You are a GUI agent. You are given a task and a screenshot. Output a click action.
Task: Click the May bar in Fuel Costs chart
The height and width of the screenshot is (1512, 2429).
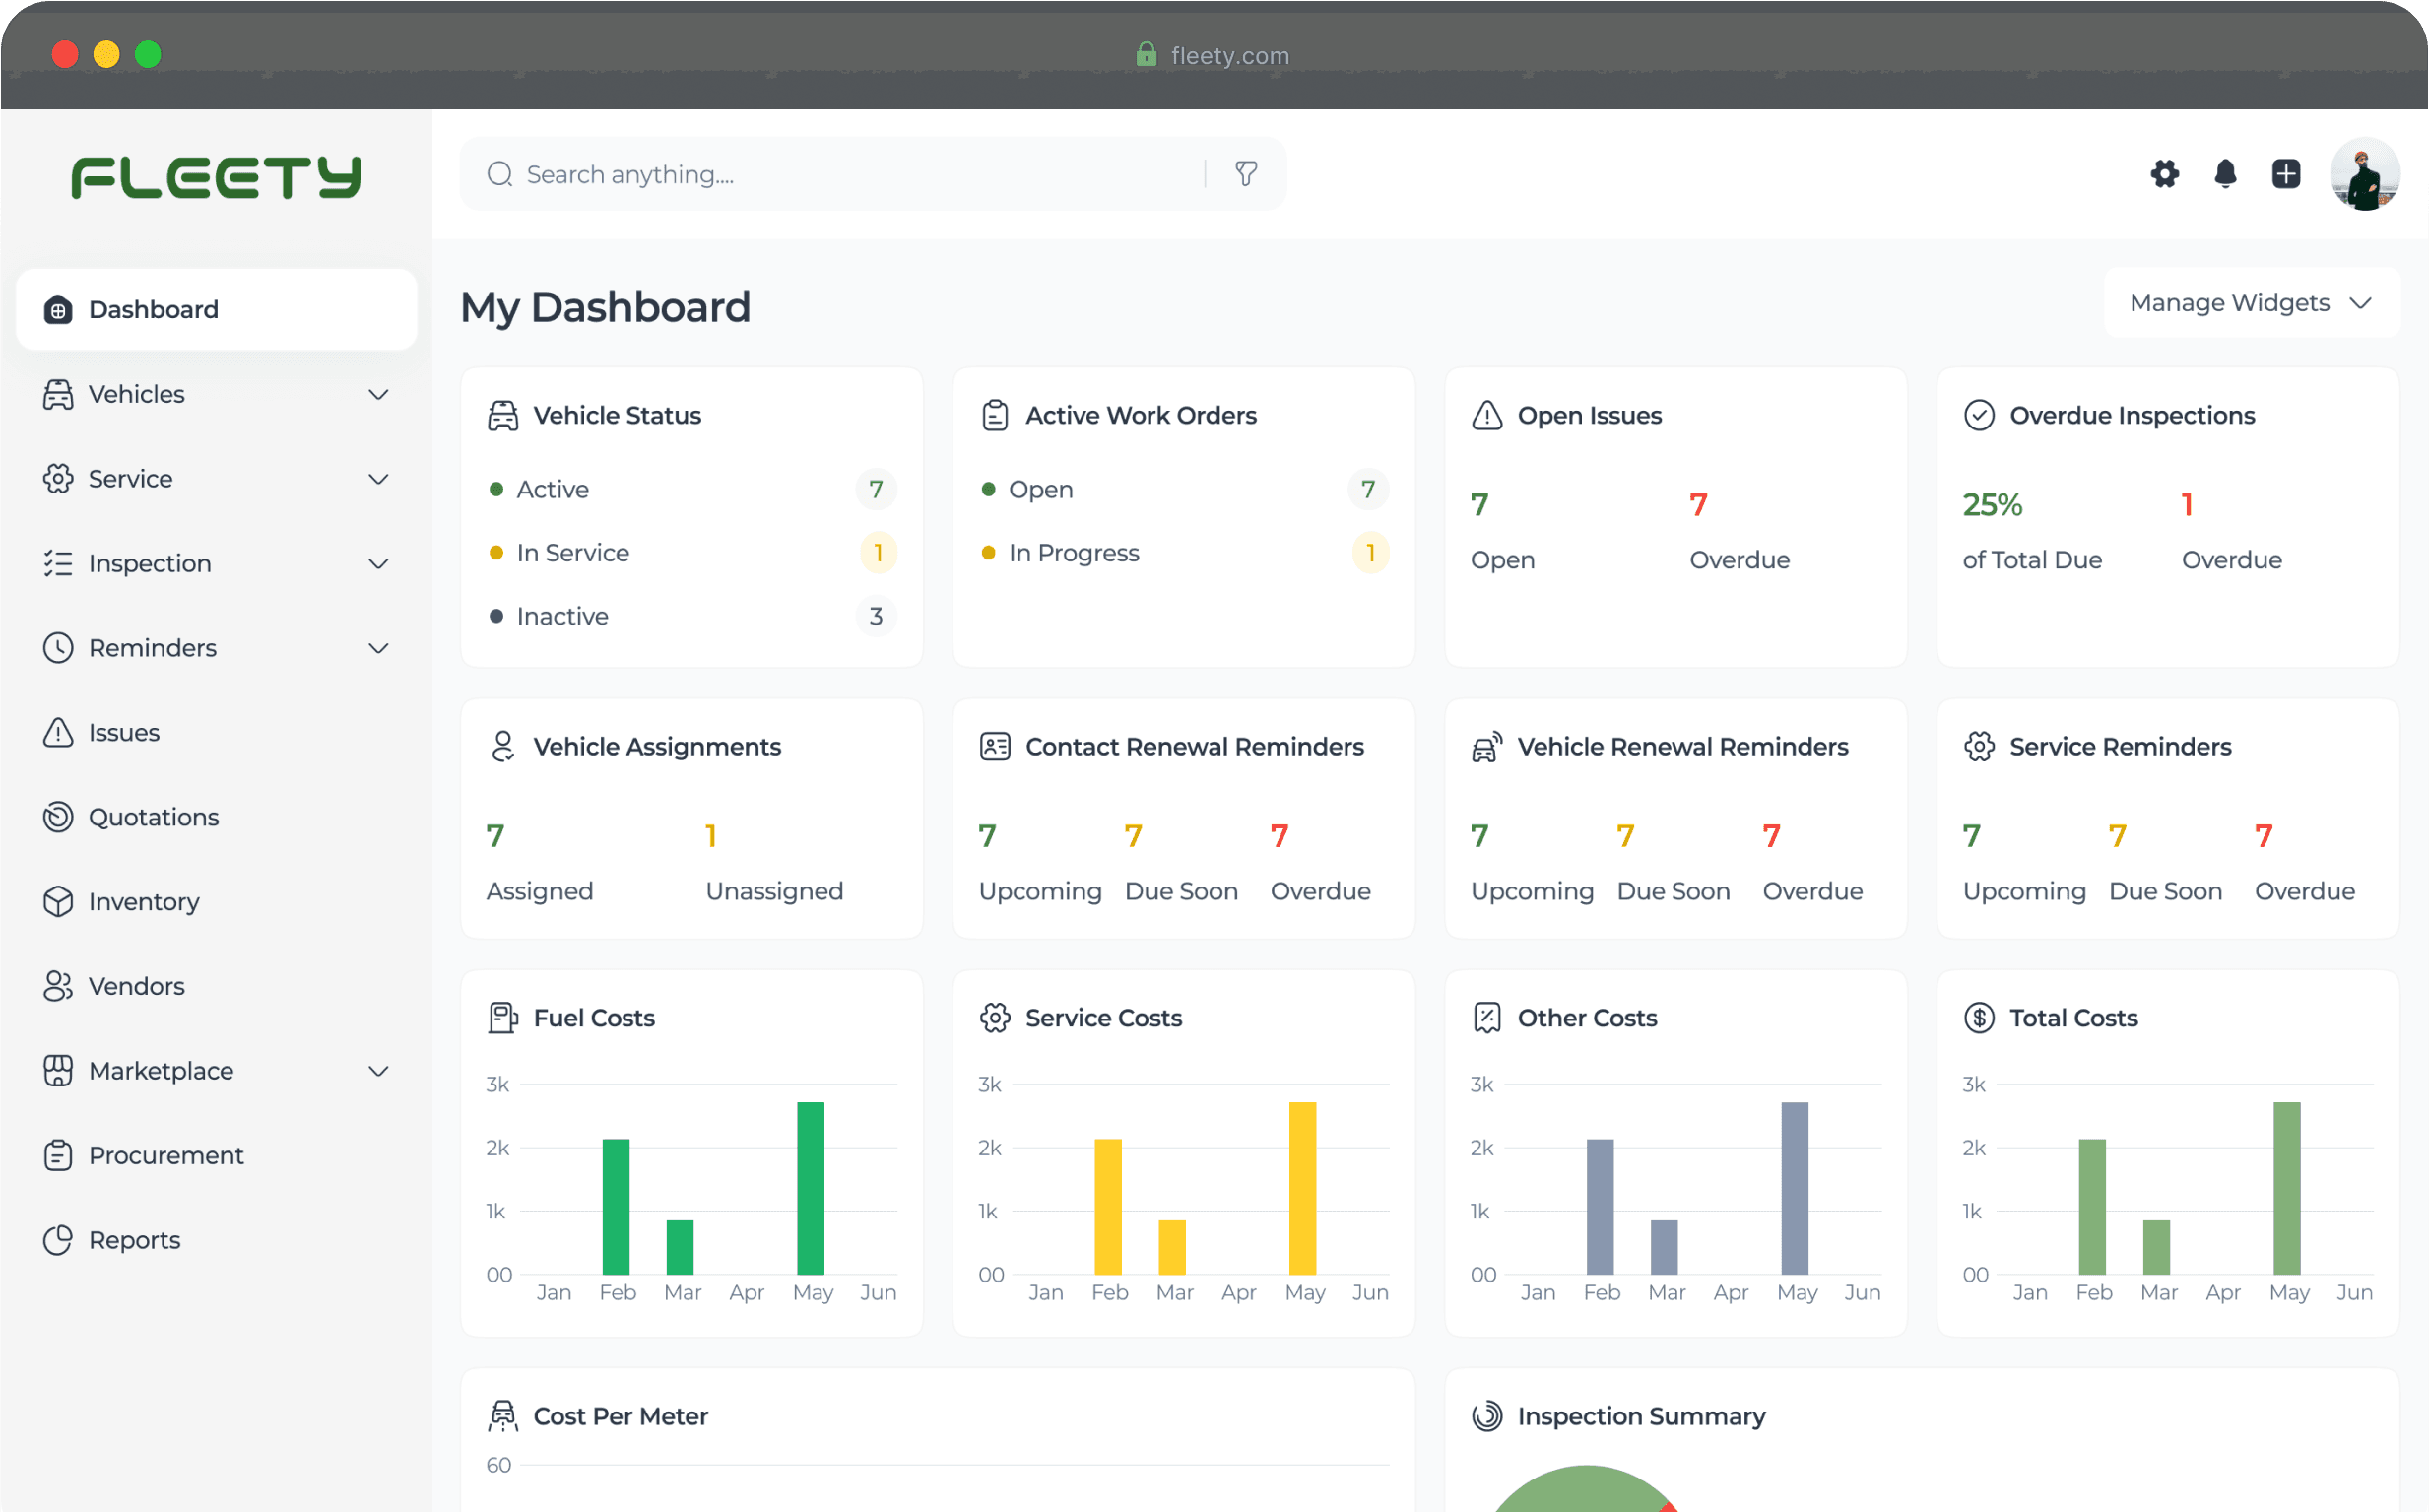tap(811, 1190)
